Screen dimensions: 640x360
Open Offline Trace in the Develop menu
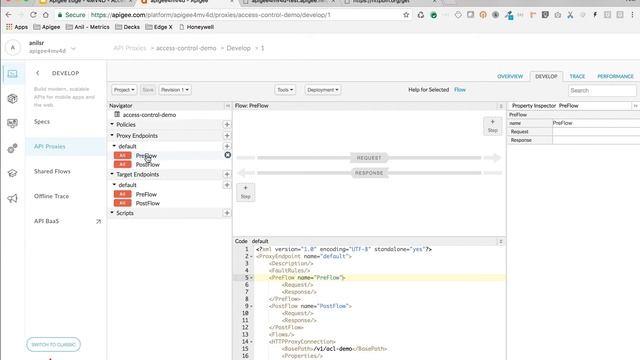pos(51,196)
